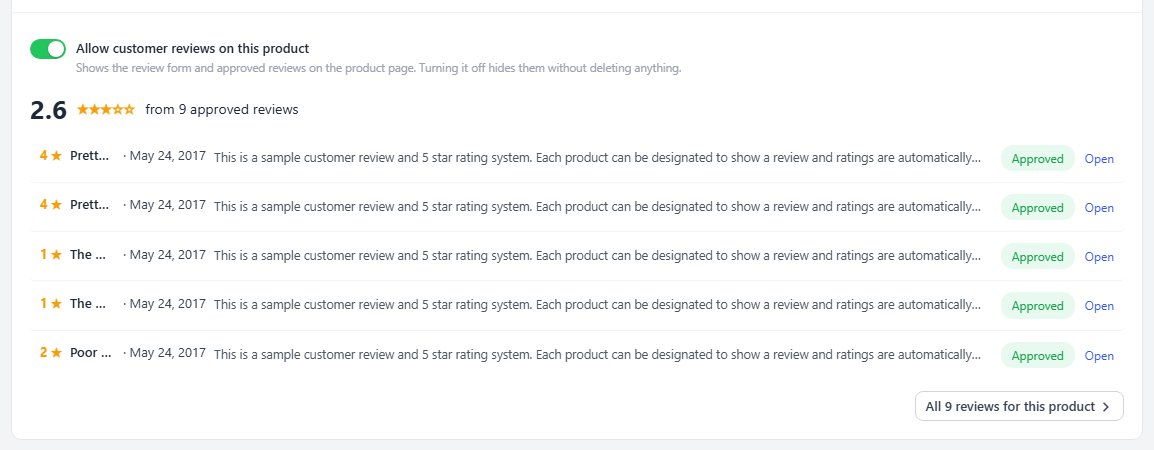This screenshot has height=450, width=1154.
Task: Click the Approved badge on 'Poor ...' review
Action: (x=1037, y=356)
